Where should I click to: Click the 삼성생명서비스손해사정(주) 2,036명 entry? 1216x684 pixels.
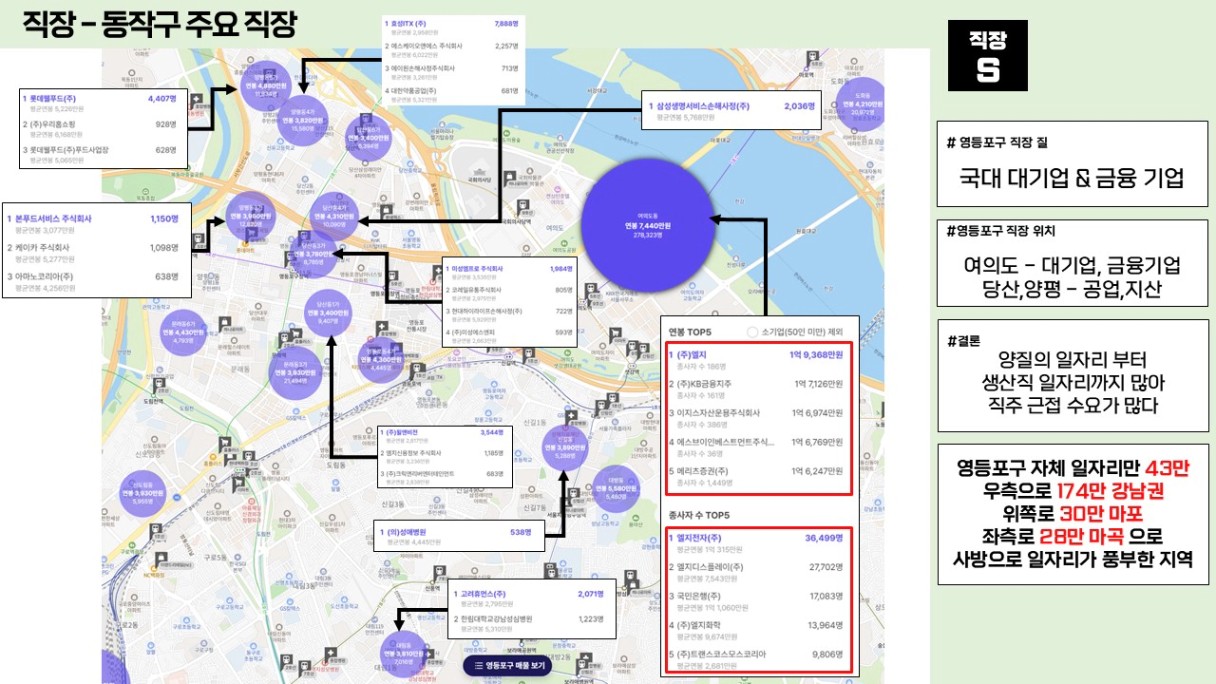click(x=734, y=110)
